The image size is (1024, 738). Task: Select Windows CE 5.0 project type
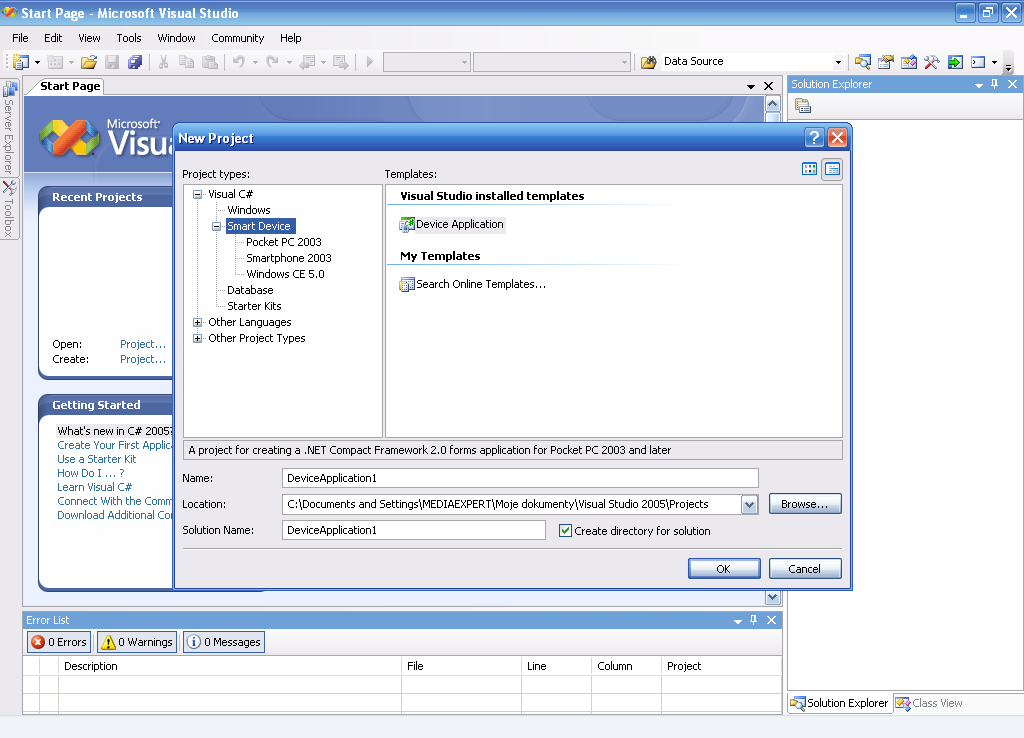(285, 274)
